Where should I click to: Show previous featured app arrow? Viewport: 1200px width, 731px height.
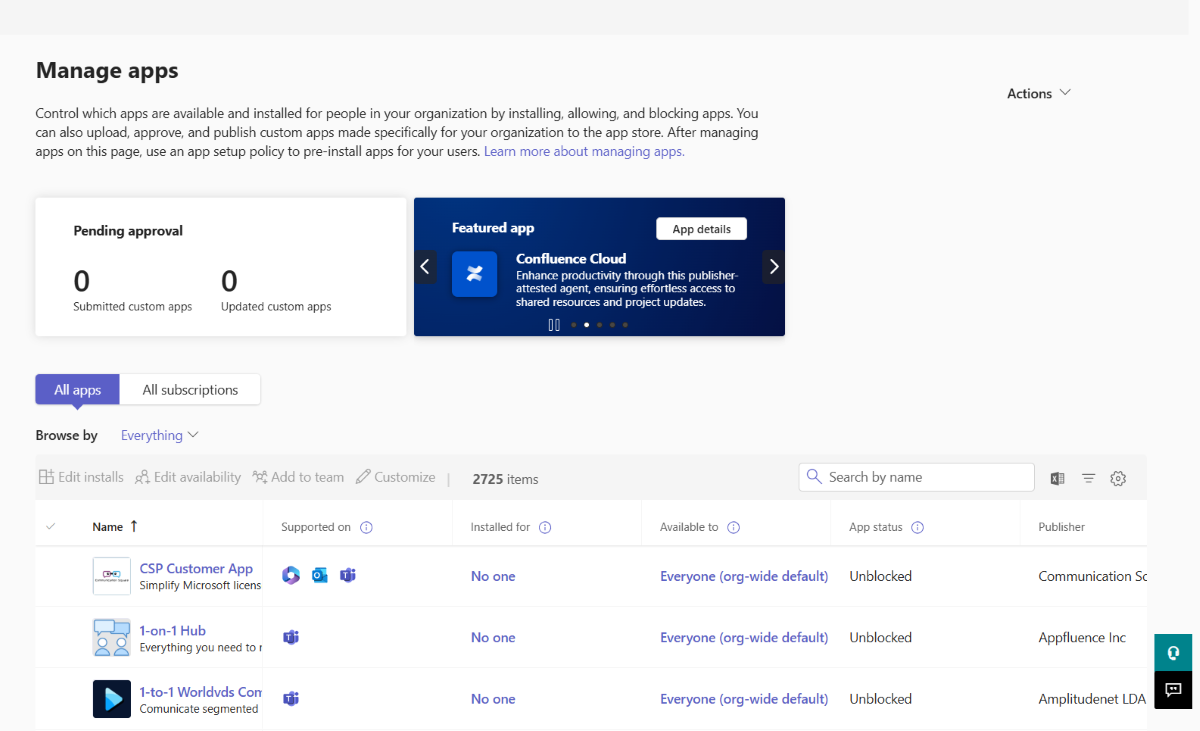click(x=425, y=267)
